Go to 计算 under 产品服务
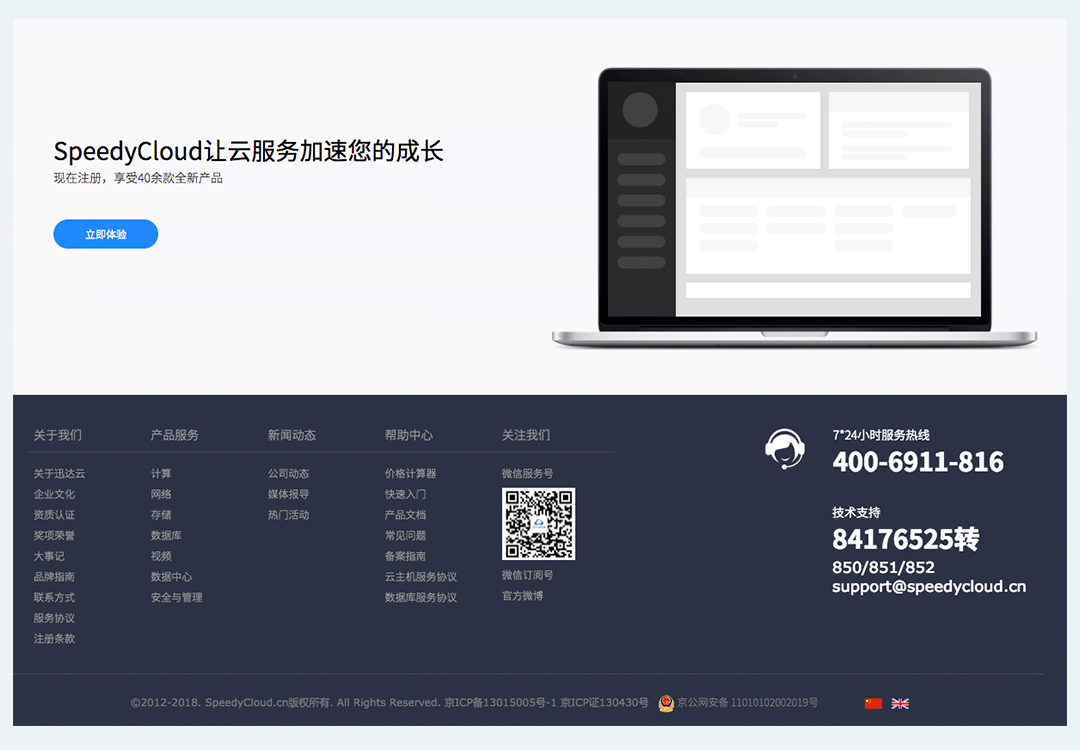 click(x=161, y=474)
